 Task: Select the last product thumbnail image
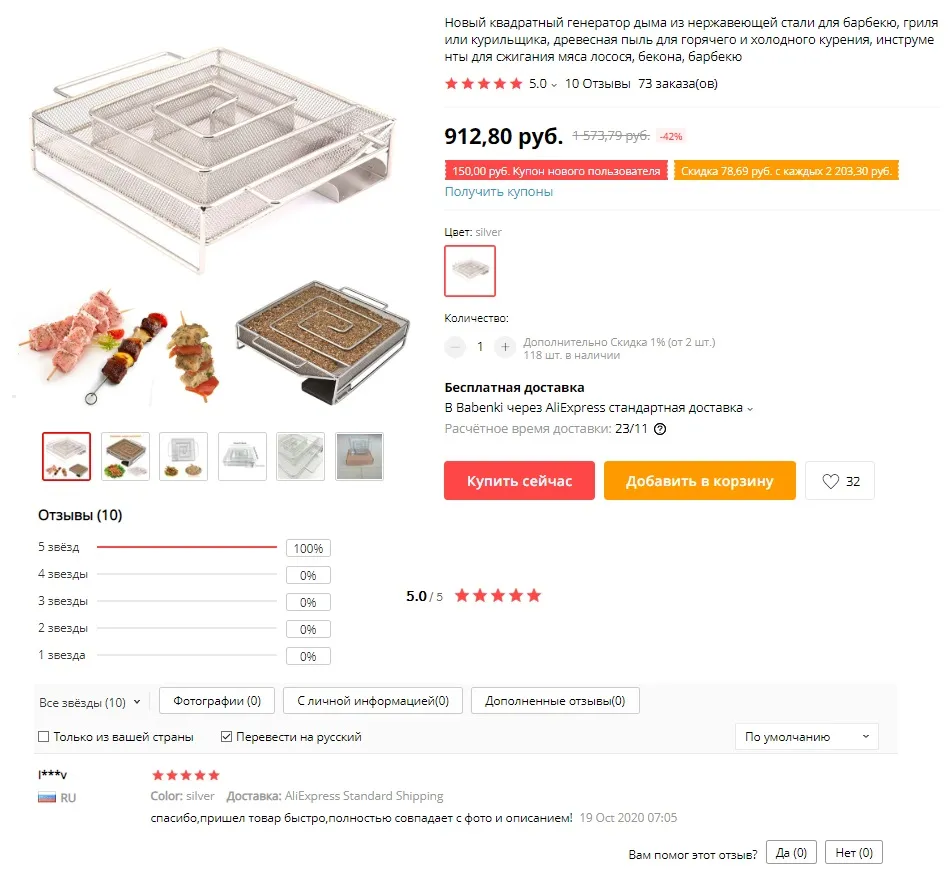coord(359,457)
